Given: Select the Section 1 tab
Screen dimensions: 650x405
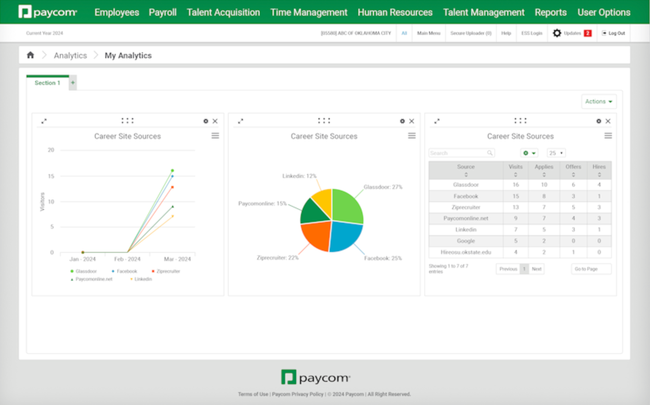Looking at the screenshot, I should (47, 83).
